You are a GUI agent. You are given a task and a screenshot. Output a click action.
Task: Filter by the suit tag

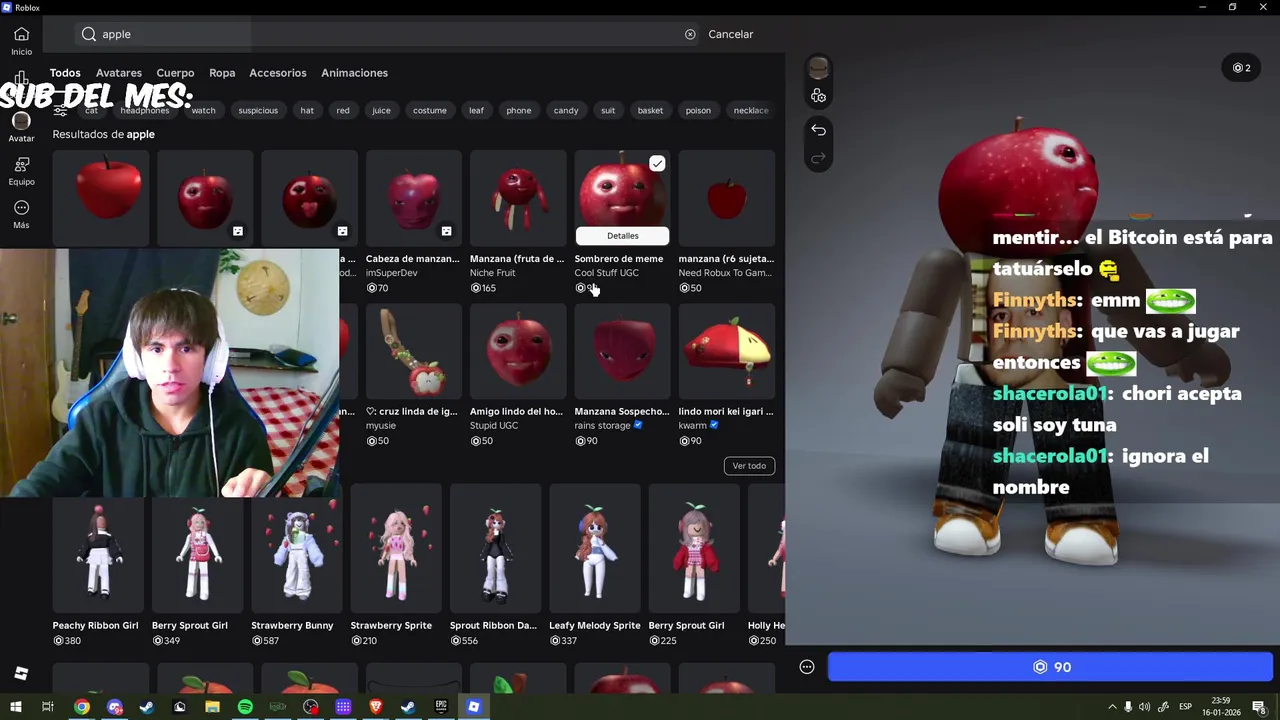[x=608, y=110]
